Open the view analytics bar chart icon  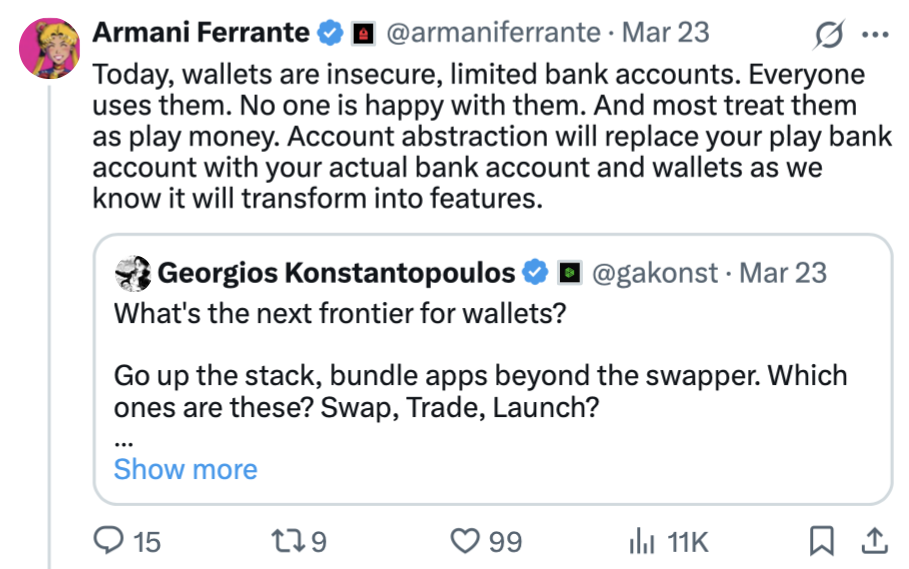click(x=640, y=541)
